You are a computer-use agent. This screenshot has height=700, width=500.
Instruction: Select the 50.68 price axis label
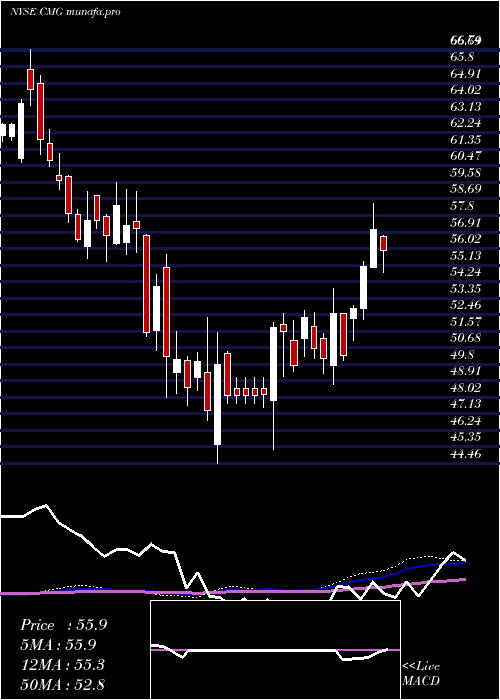(x=466, y=338)
